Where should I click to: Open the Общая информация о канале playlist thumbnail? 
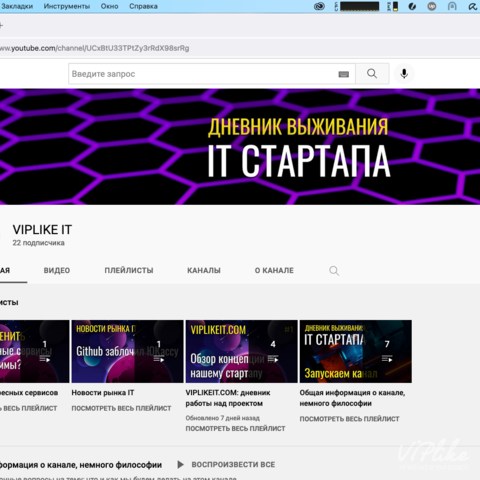point(356,351)
